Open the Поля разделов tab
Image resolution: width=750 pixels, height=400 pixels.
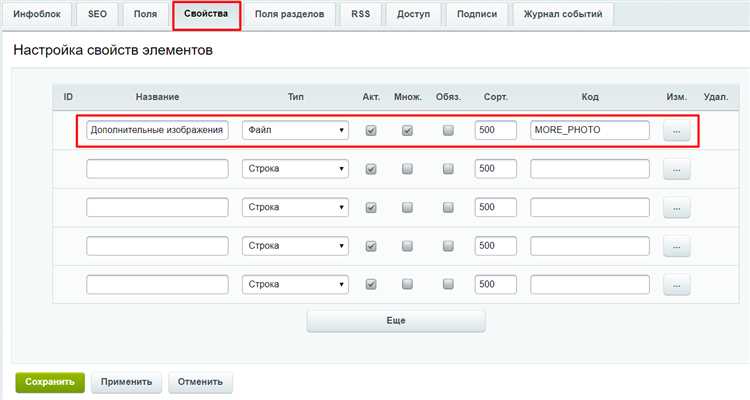(x=289, y=14)
